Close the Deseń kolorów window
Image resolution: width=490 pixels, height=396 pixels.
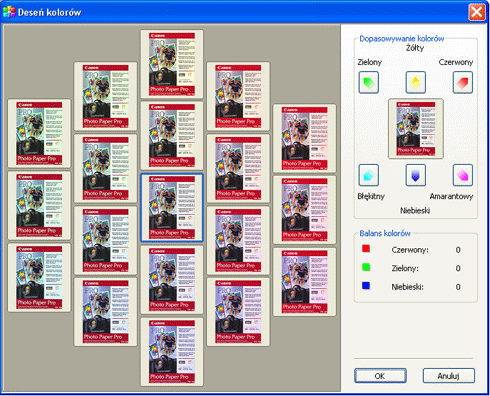[x=477, y=12]
